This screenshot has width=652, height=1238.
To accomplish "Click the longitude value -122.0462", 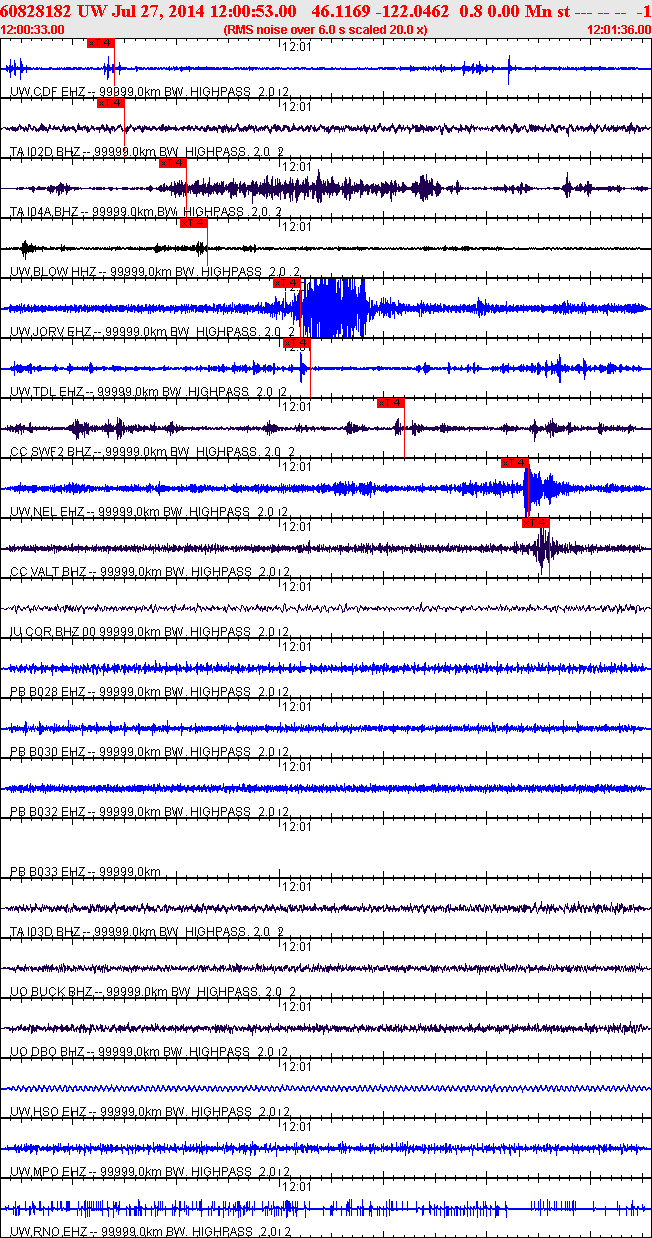I will click(x=415, y=10).
